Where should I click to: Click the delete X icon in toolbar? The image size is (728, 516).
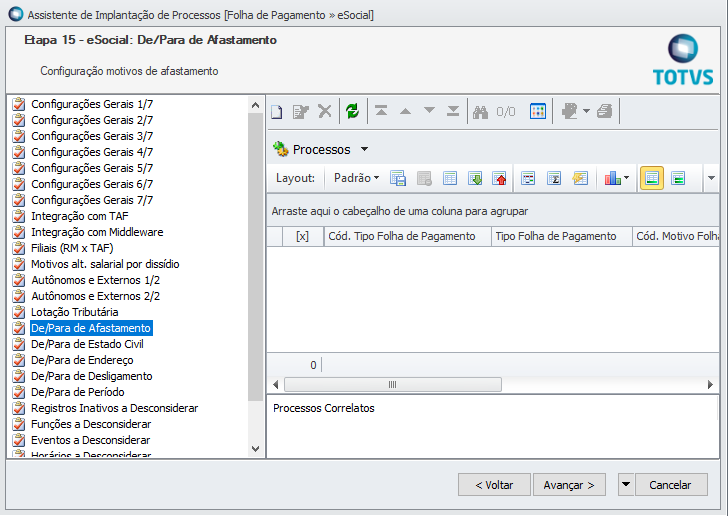click(x=325, y=111)
